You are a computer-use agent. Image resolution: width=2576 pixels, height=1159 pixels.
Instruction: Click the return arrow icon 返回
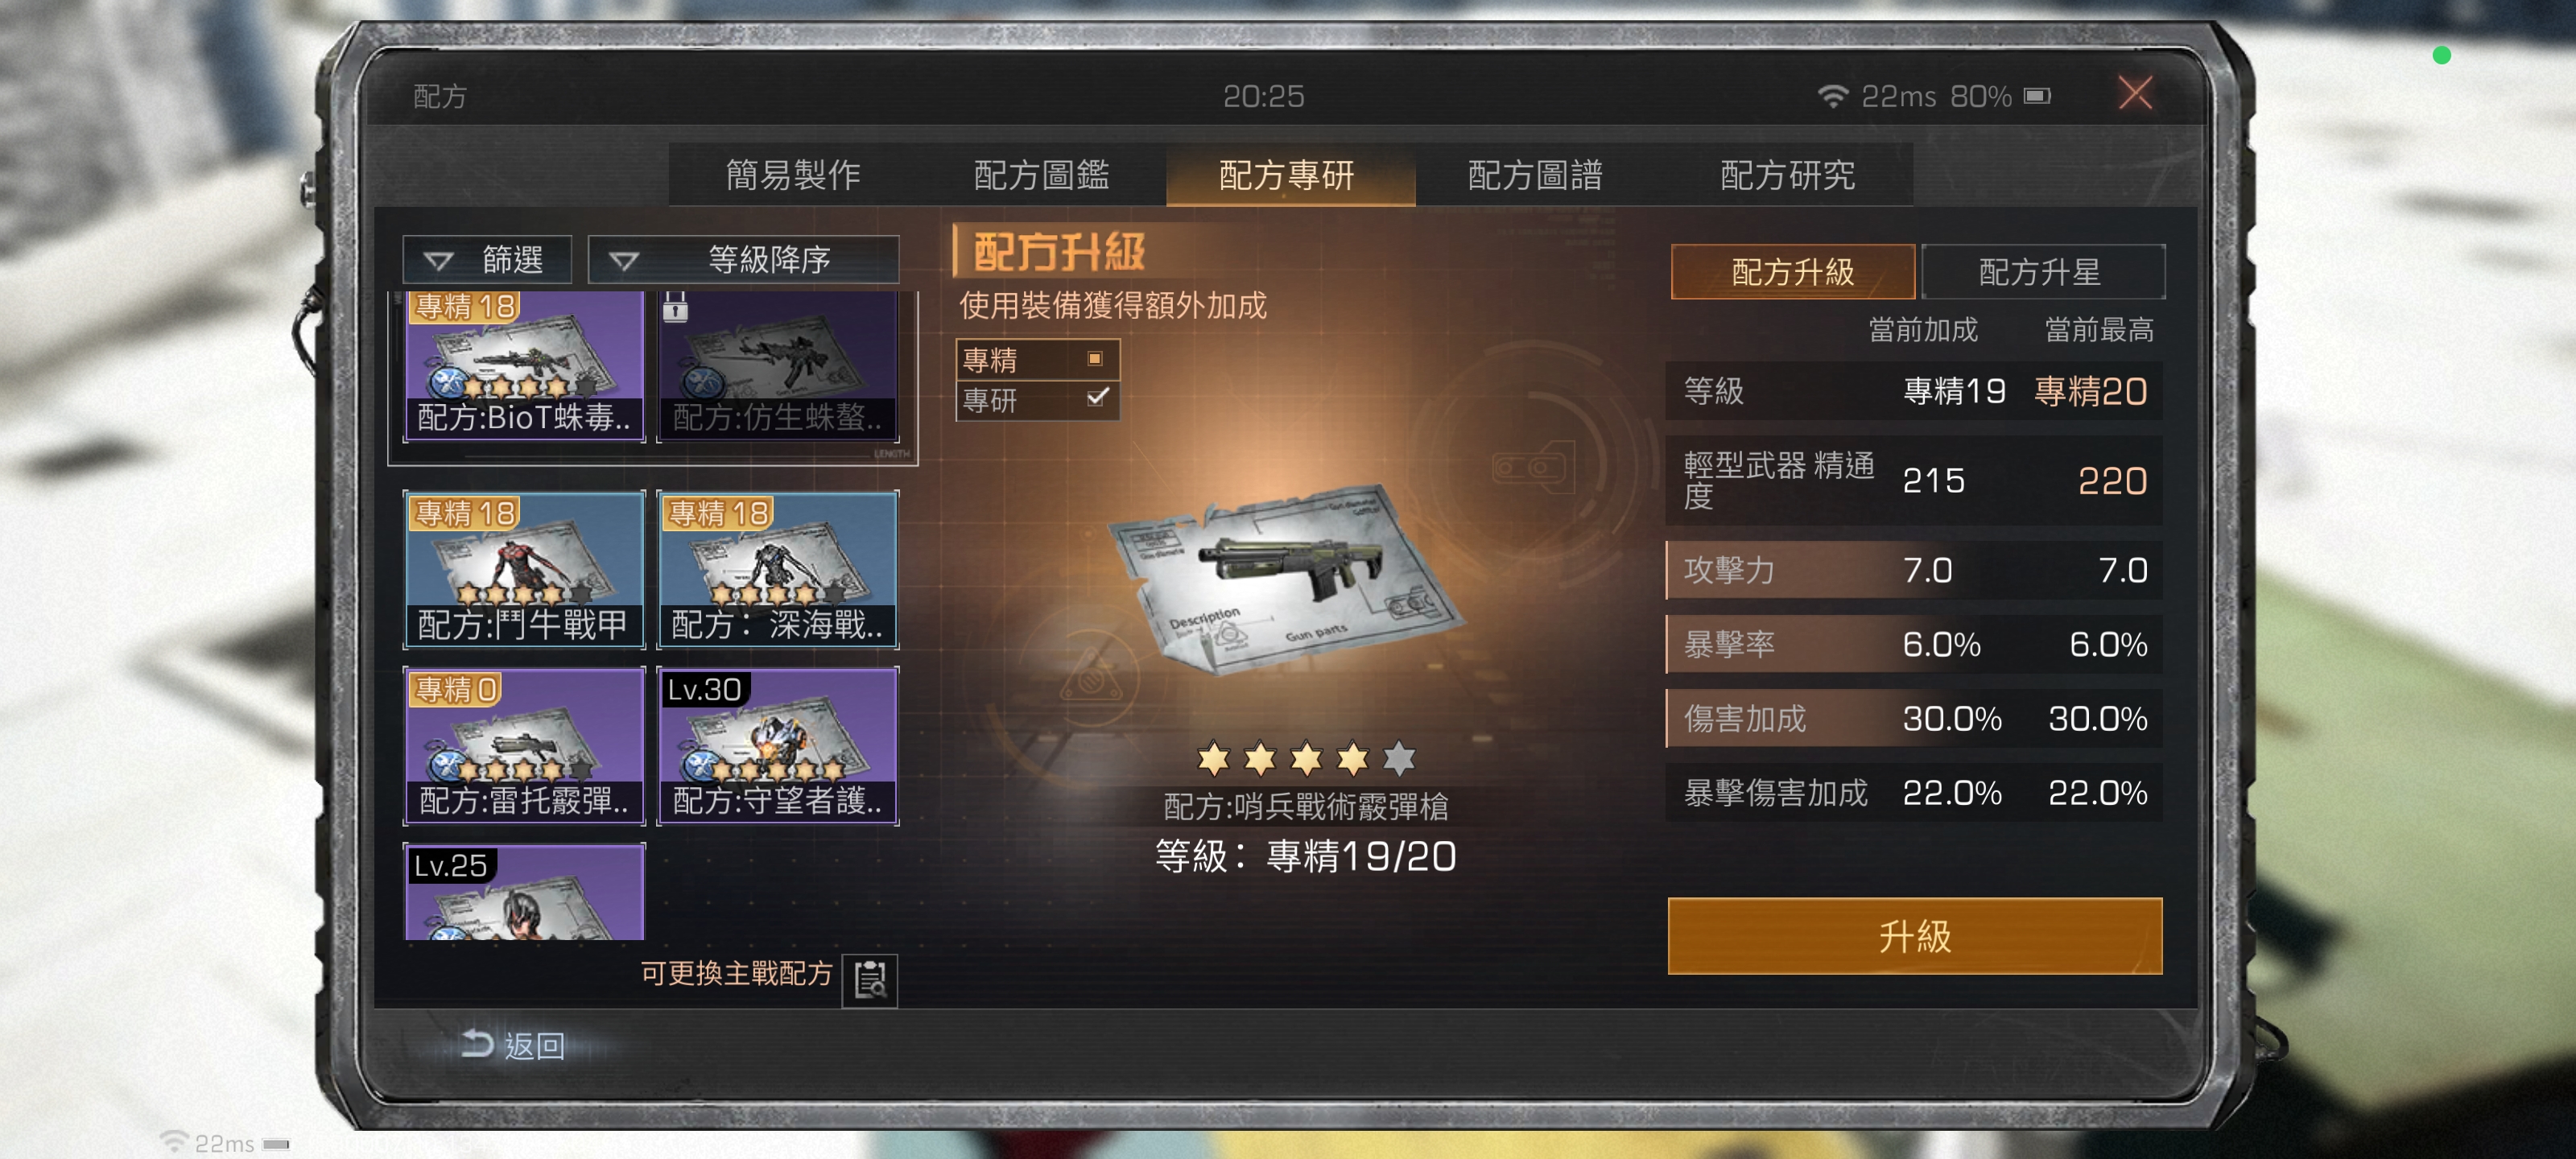point(477,1044)
